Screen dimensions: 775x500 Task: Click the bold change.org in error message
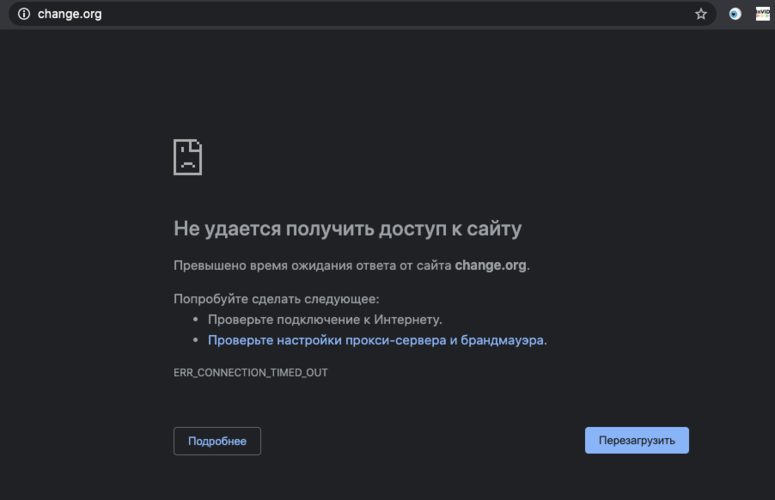click(x=490, y=266)
